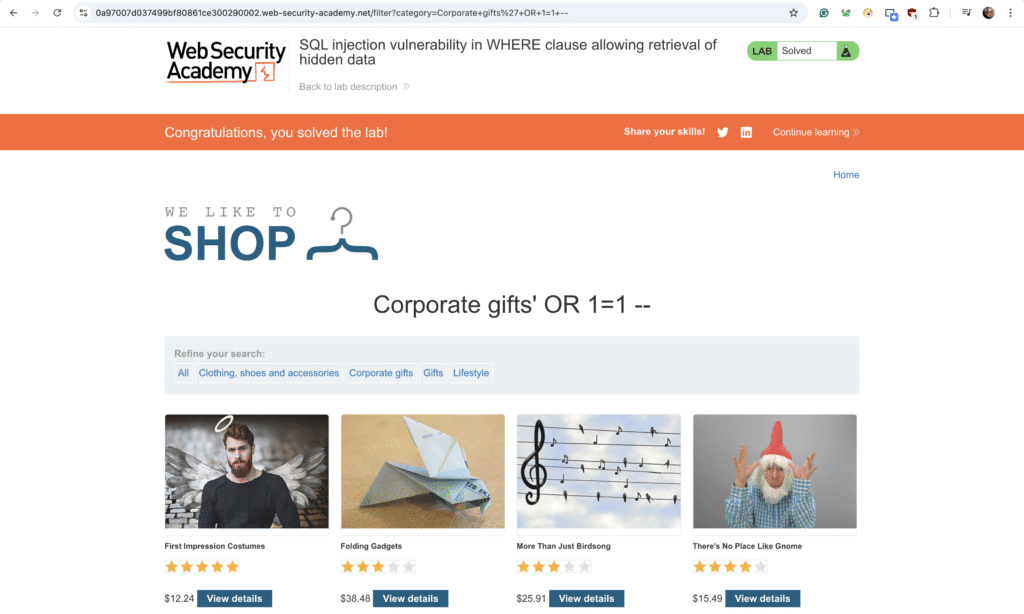
Task: Open the Chrome three-dot menu
Action: pyautogui.click(x=1010, y=13)
